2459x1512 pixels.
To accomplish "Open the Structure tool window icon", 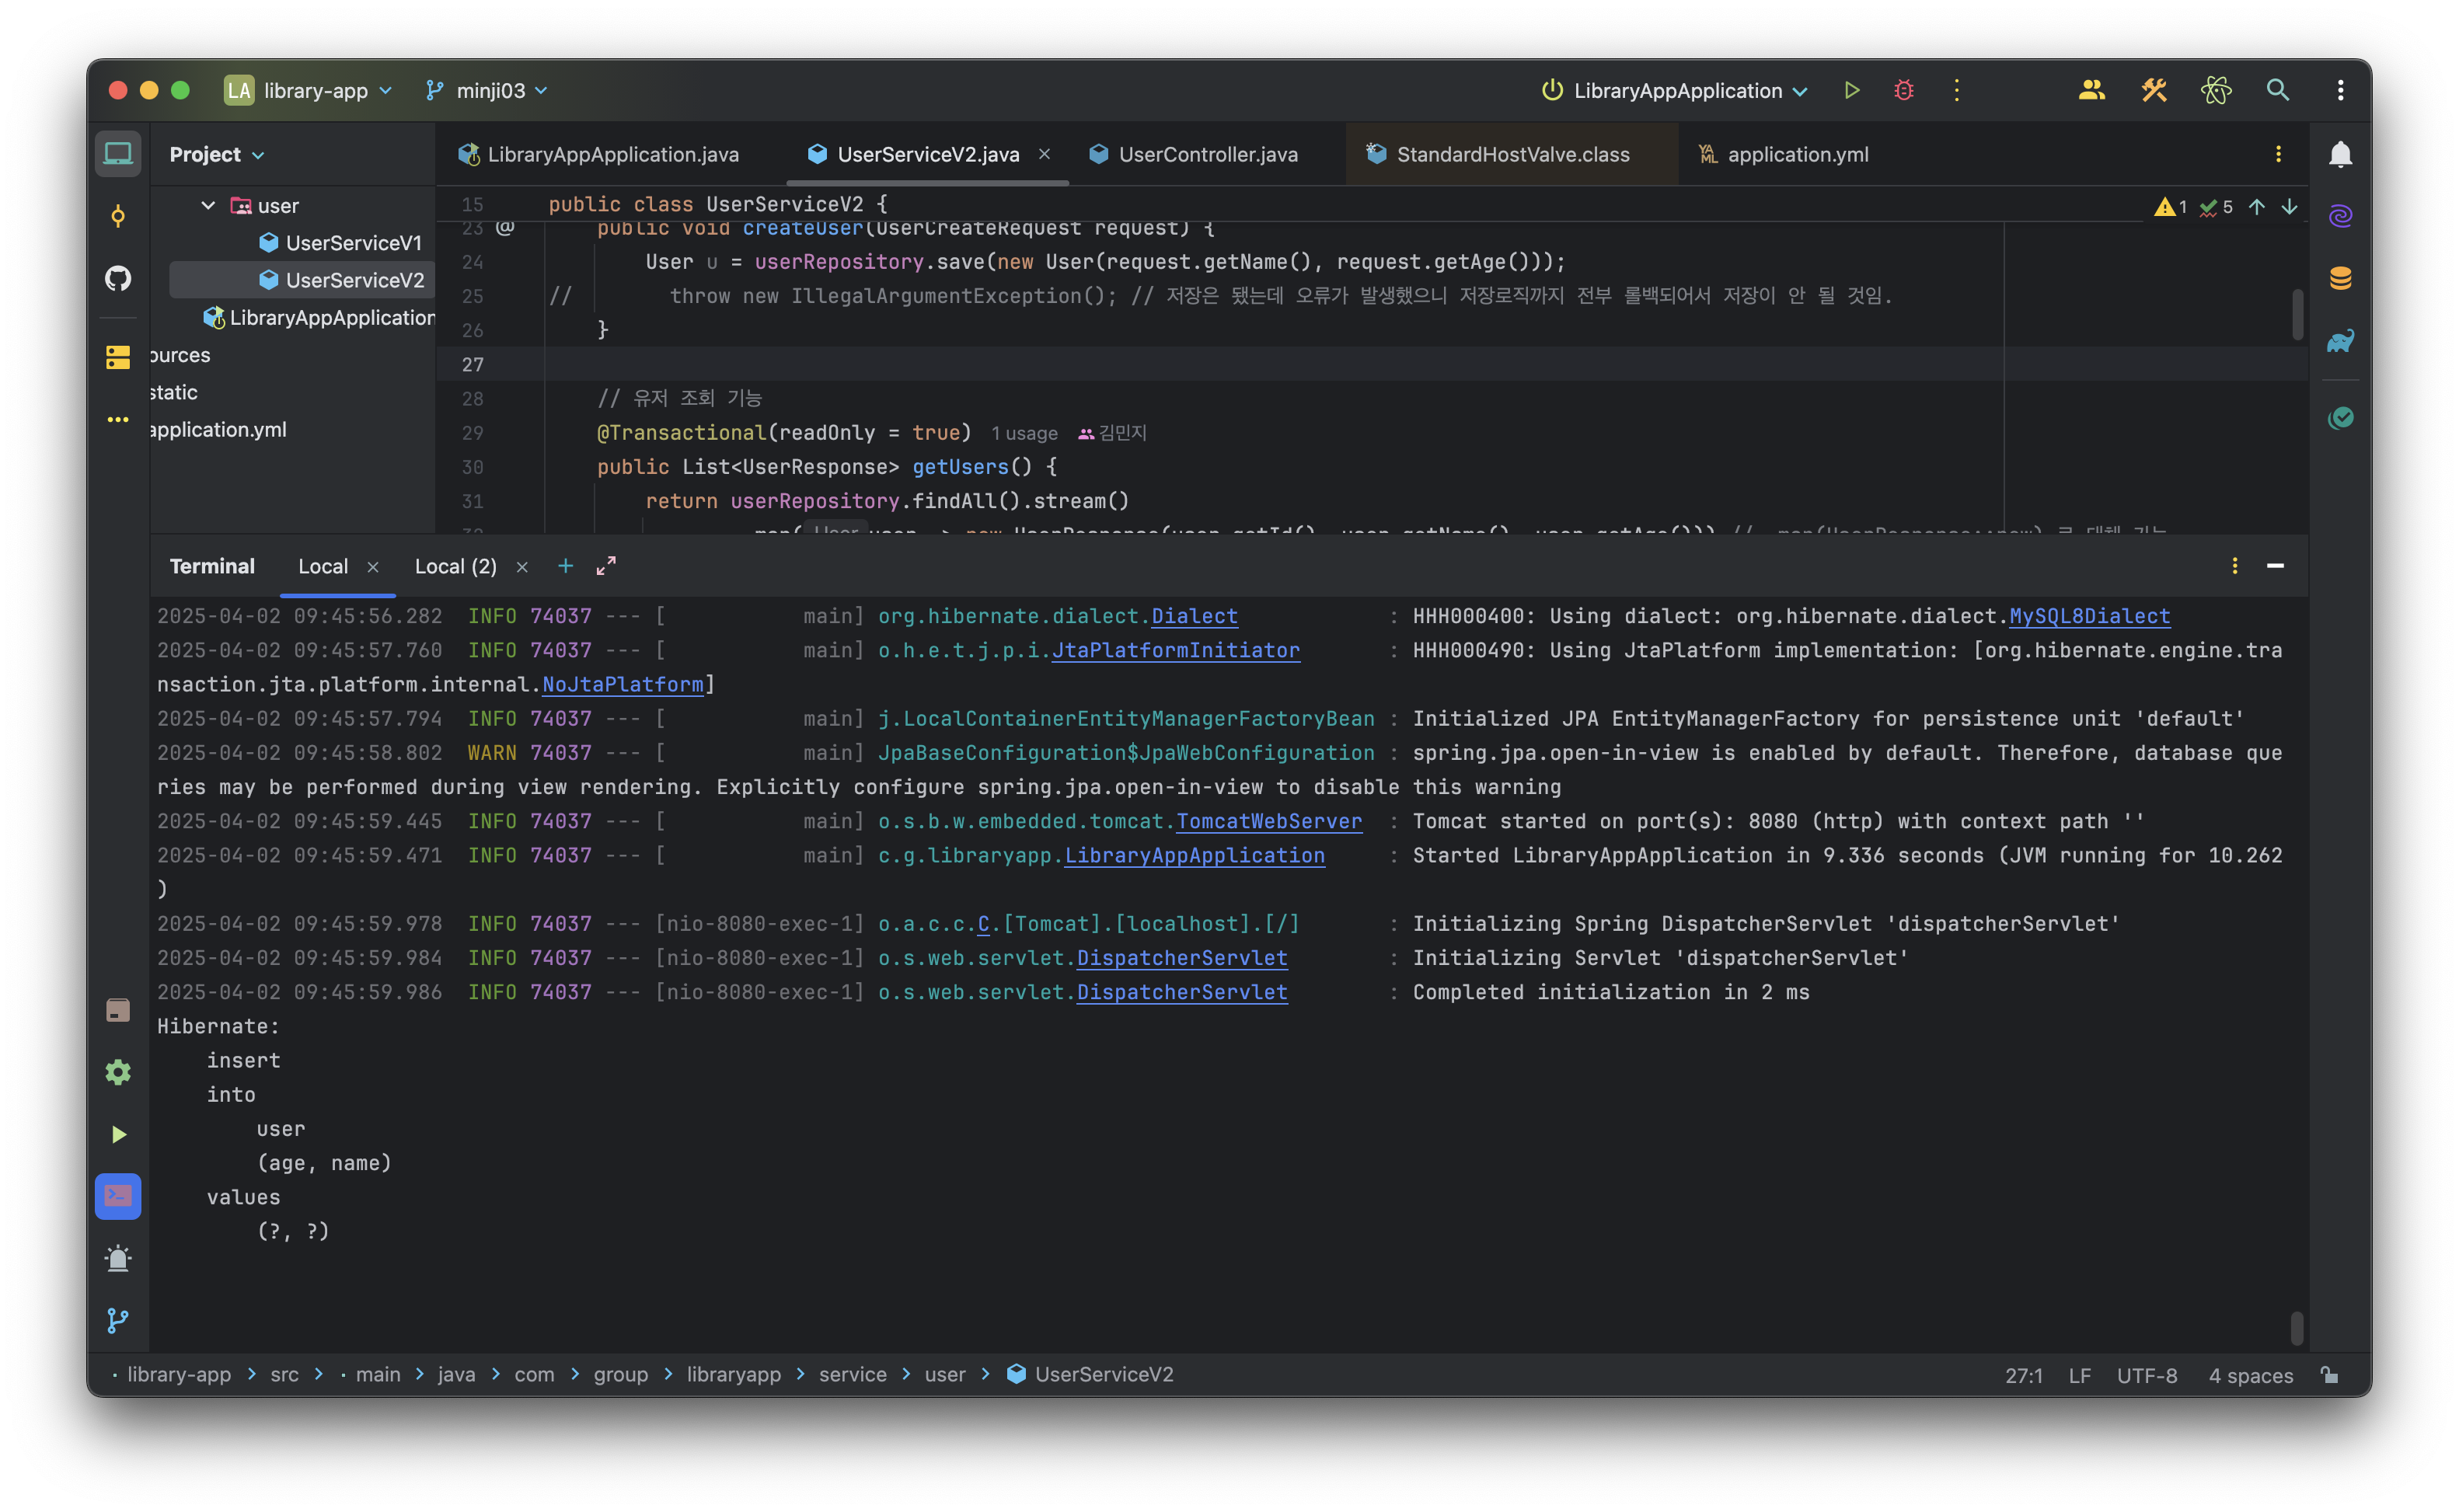I will coord(118,357).
